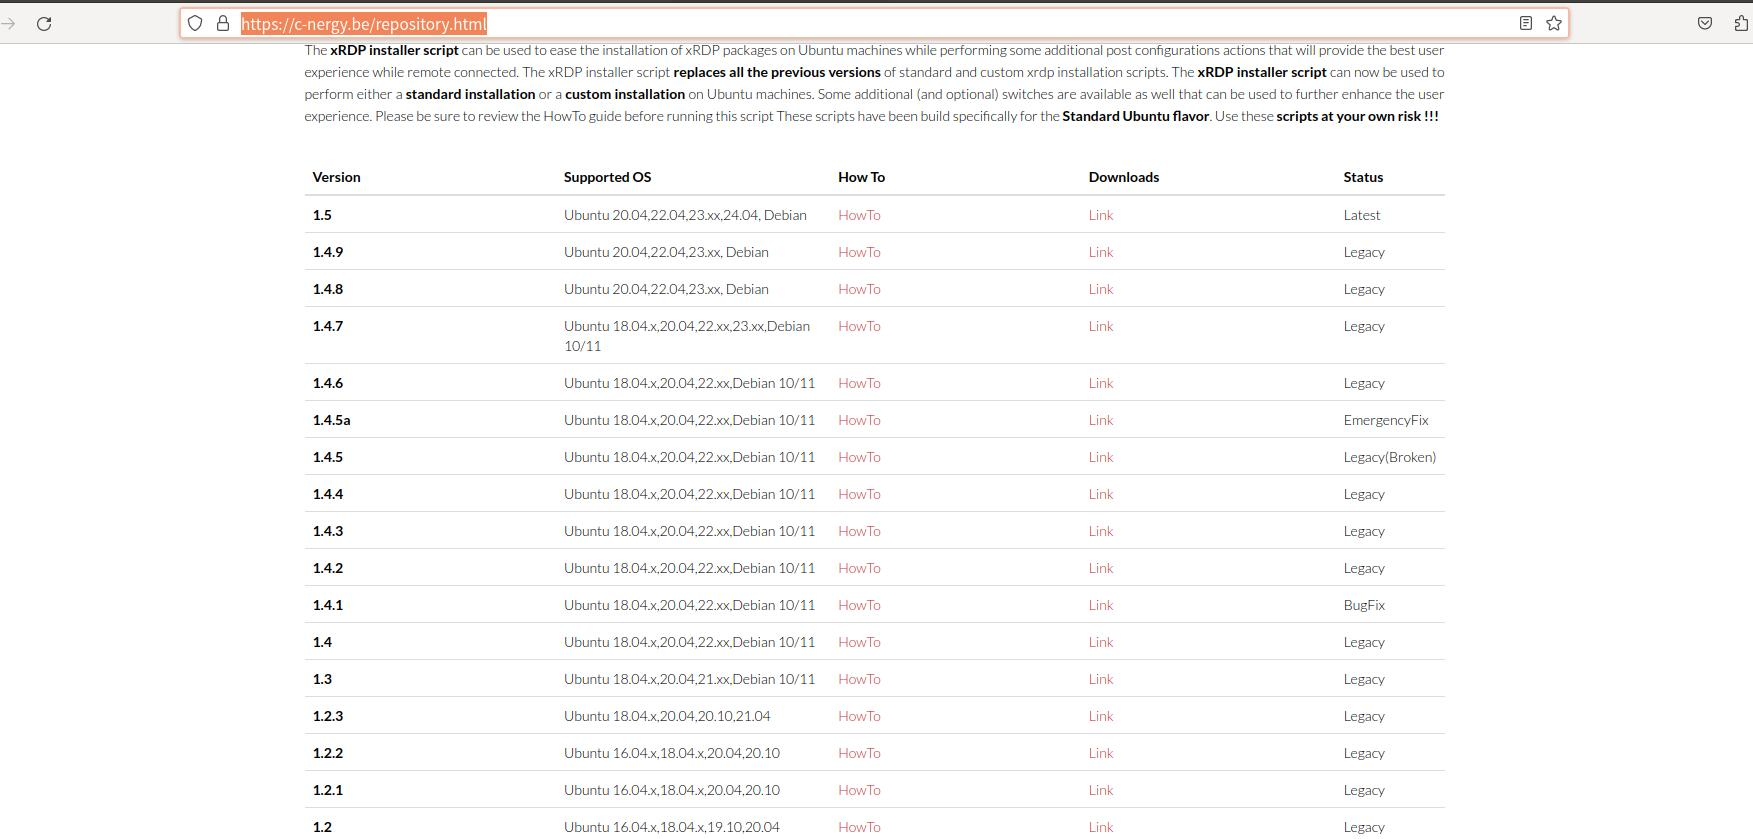
Task: Open HowTo for version 1.4.7
Action: [859, 326]
